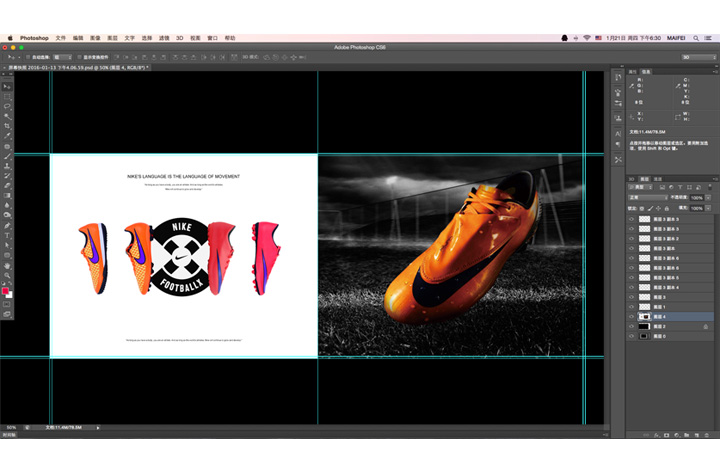Select the Crop tool

(7, 126)
